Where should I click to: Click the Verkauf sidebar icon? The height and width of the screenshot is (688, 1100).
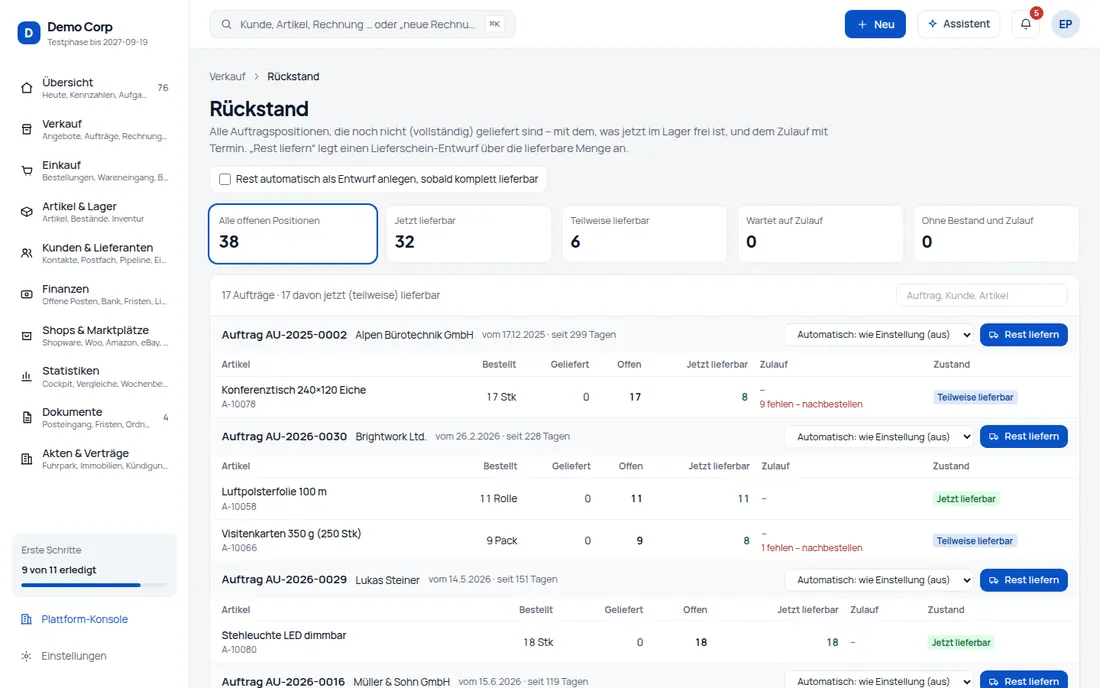tap(27, 129)
